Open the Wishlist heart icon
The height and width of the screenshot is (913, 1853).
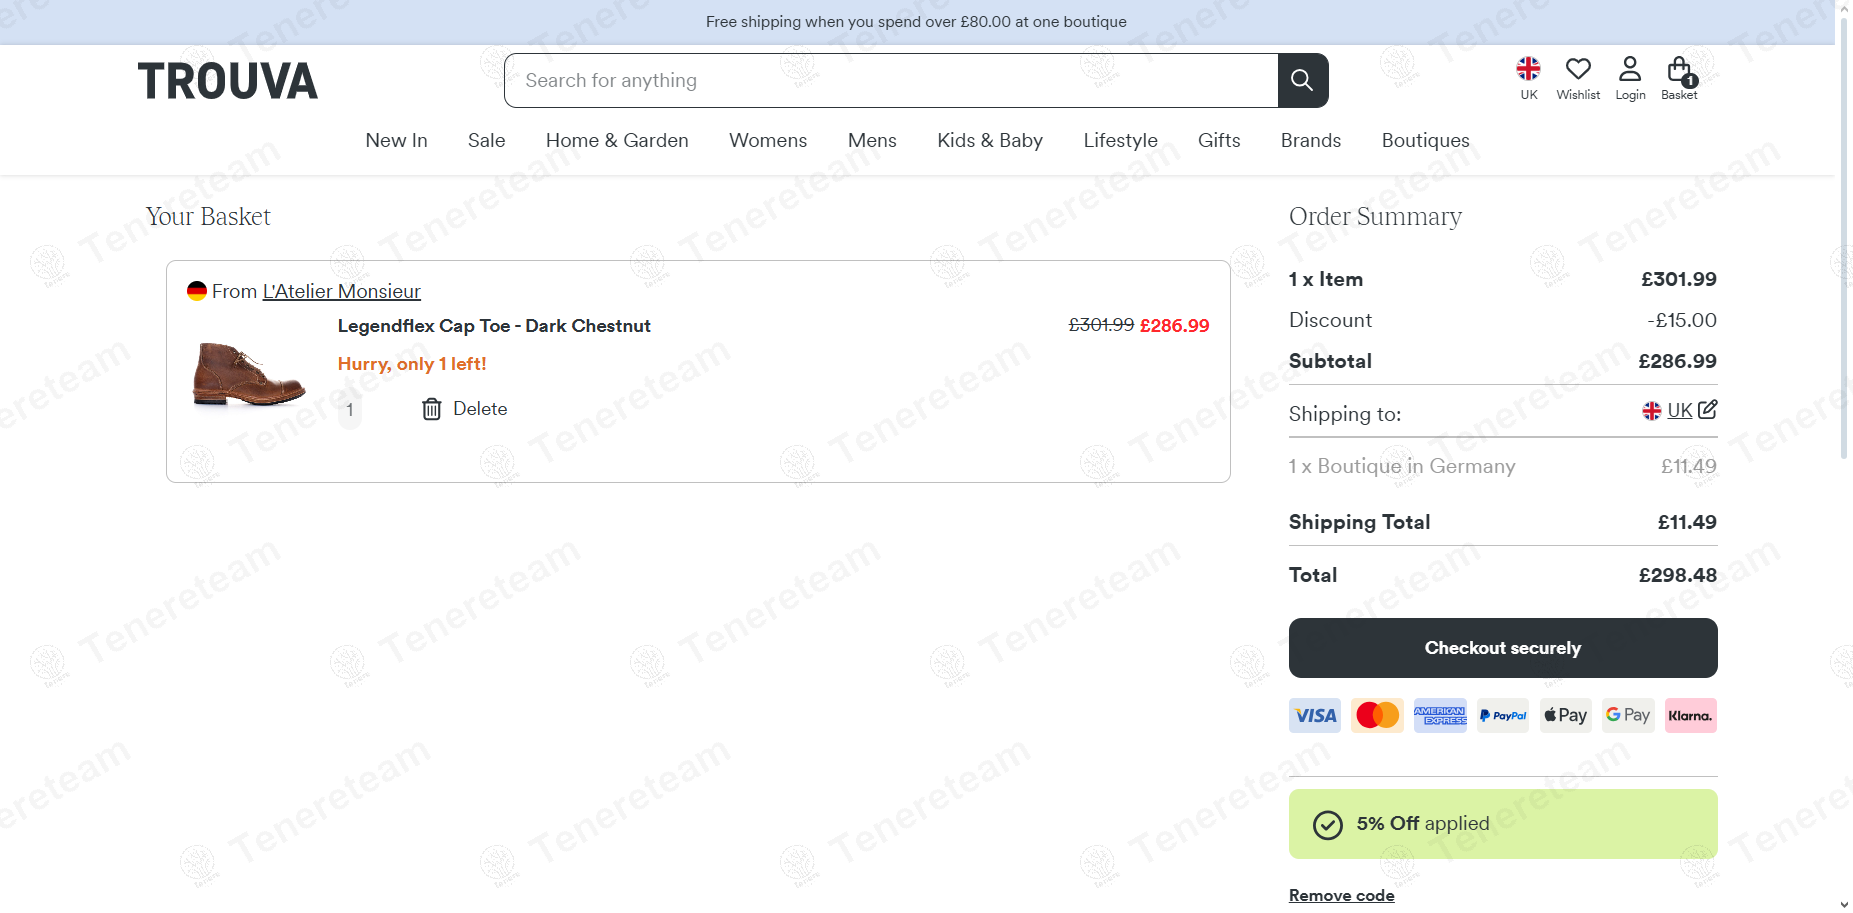[x=1578, y=69]
